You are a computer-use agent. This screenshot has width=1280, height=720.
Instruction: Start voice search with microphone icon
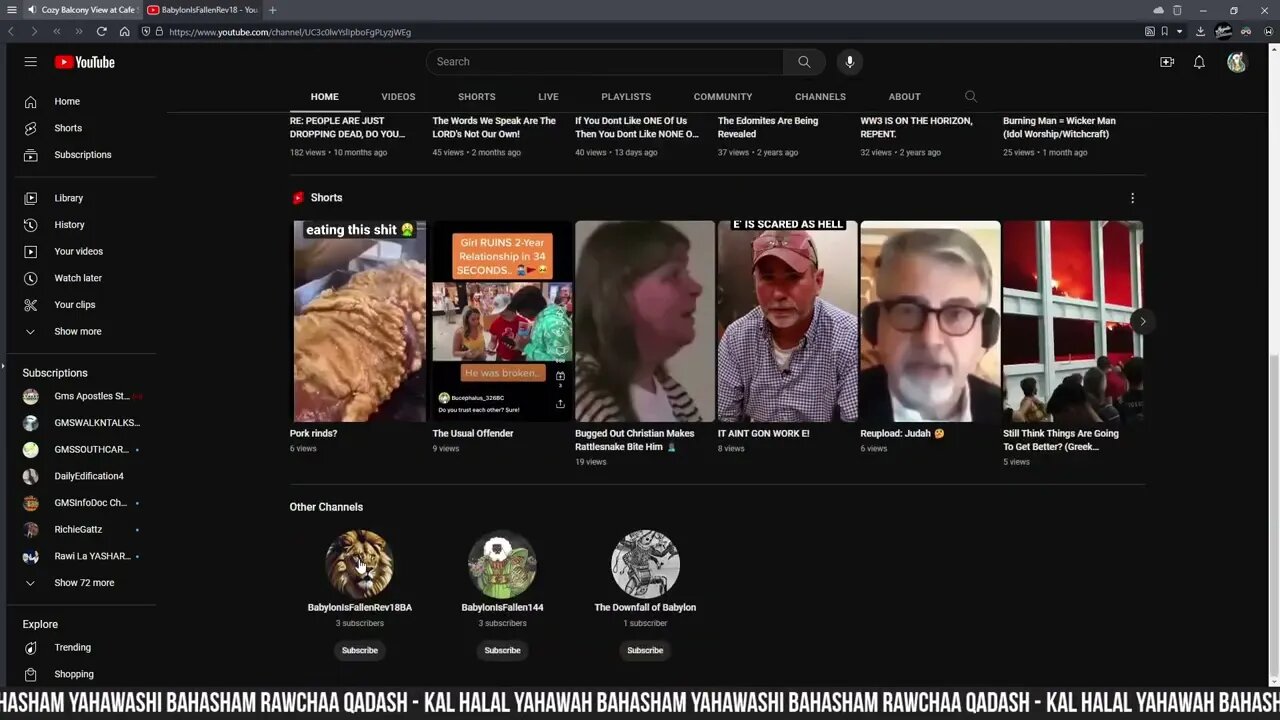850,62
